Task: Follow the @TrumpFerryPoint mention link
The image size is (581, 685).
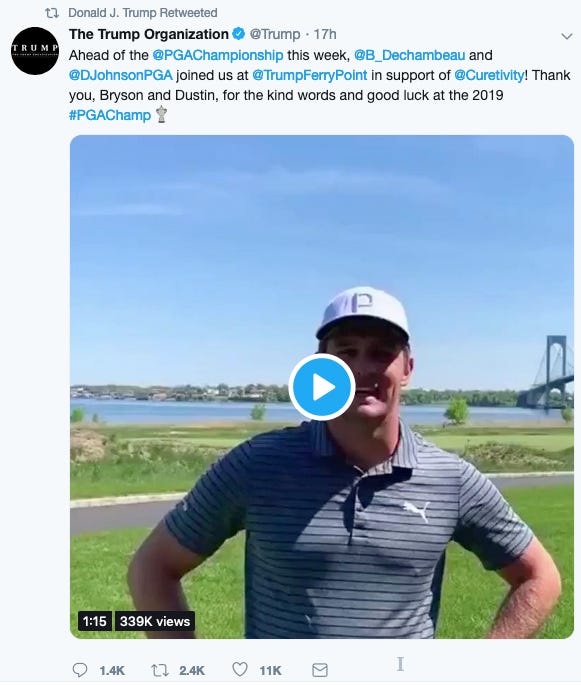Action: 310,75
